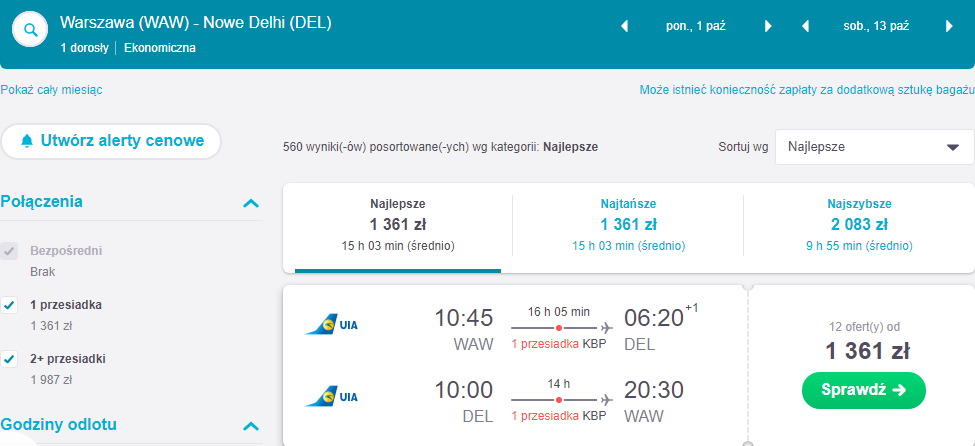
Task: Switch to the Najszybsze tab
Action: pos(859,225)
